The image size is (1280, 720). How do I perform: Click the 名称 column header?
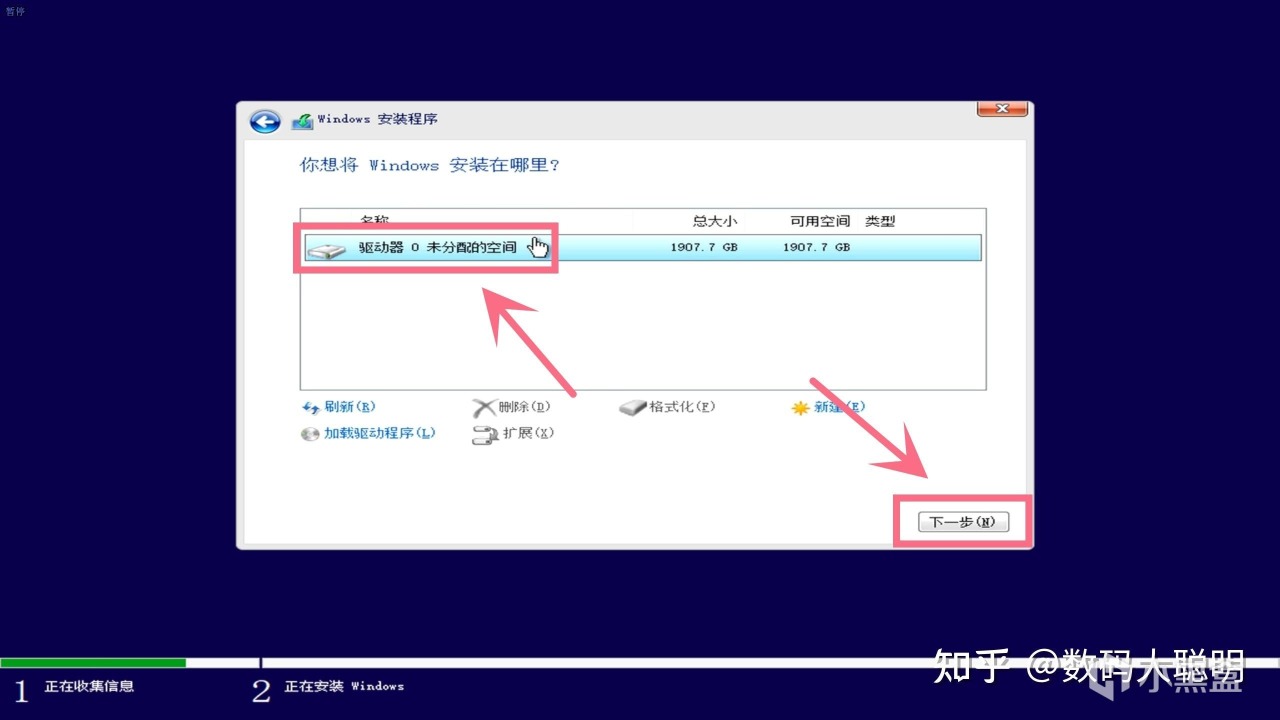(375, 220)
